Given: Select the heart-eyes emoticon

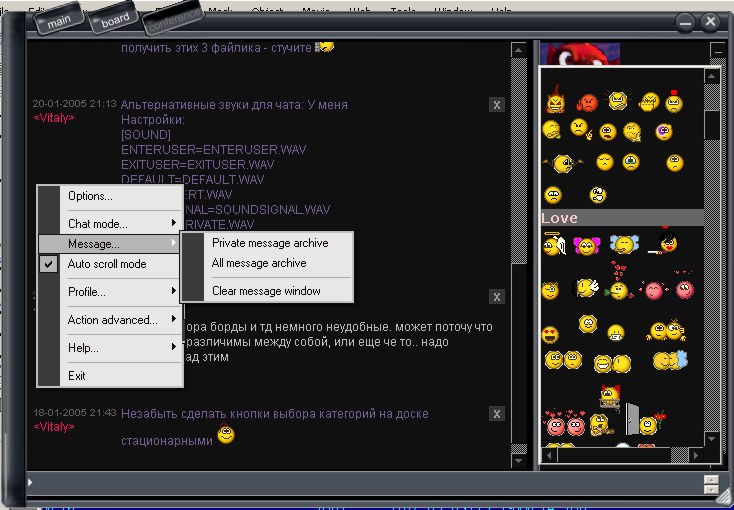Looking at the screenshot, I should (550, 334).
